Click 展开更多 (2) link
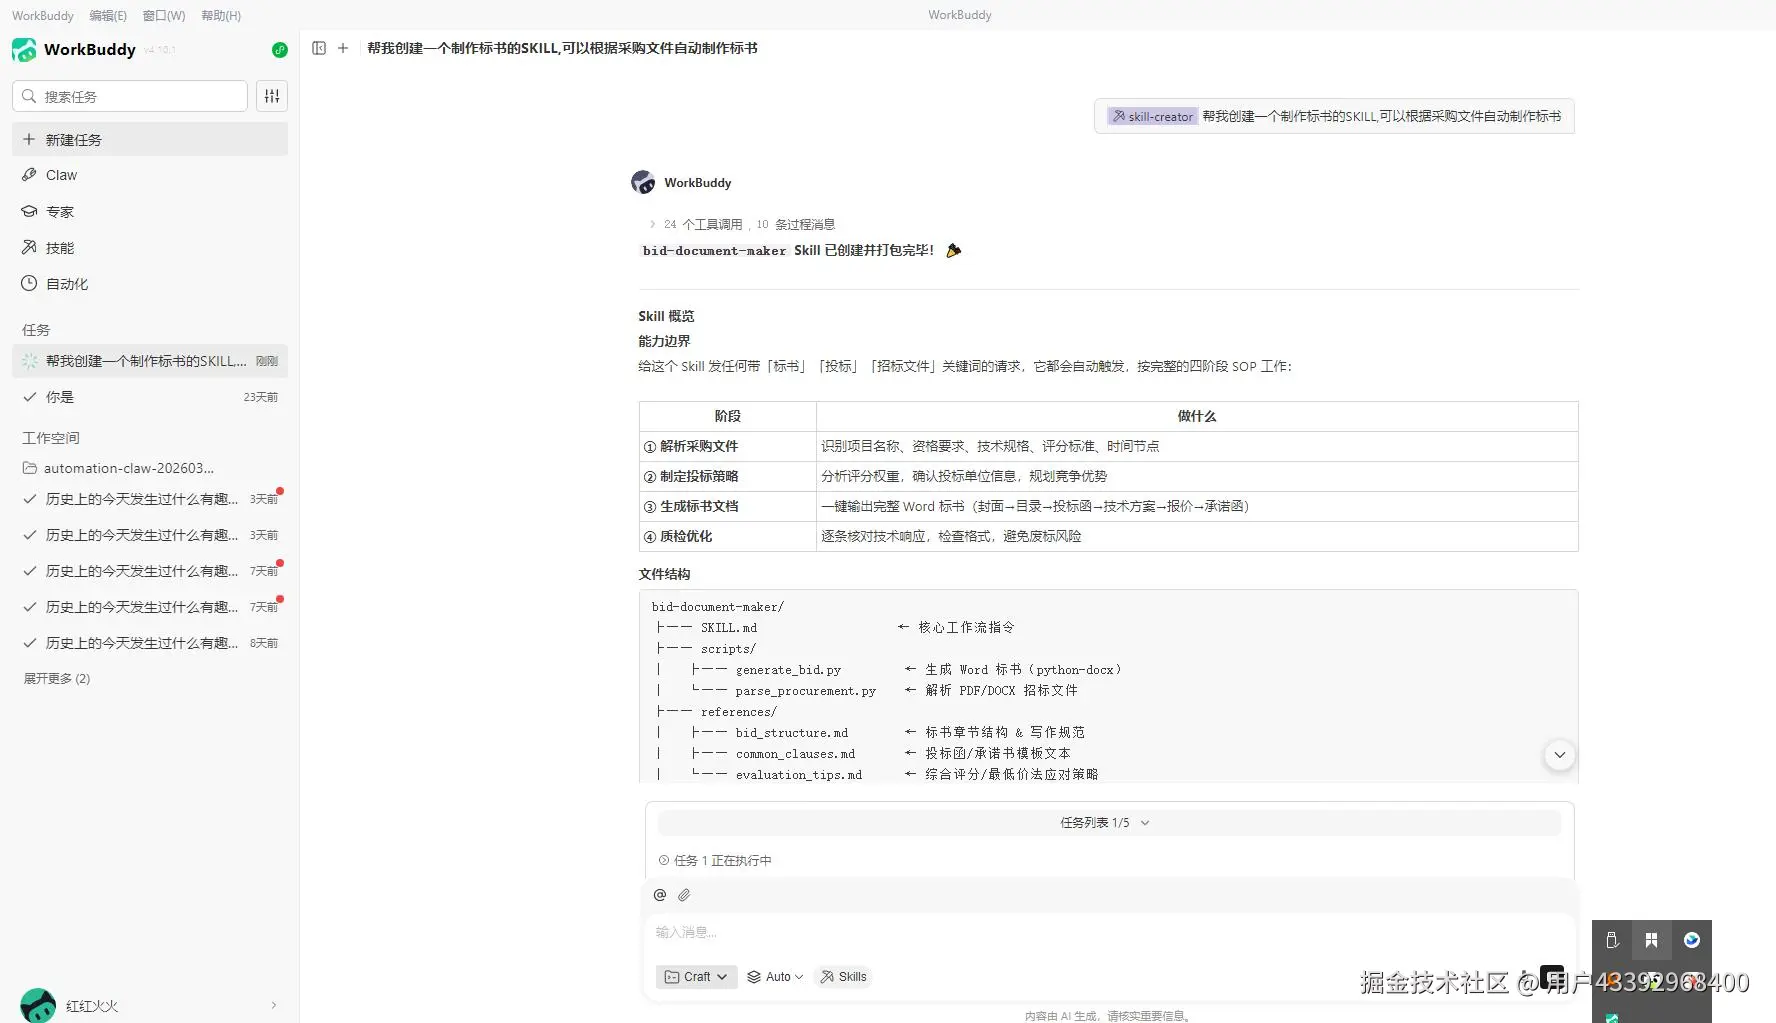Viewport: 1776px width, 1023px height. [57, 678]
